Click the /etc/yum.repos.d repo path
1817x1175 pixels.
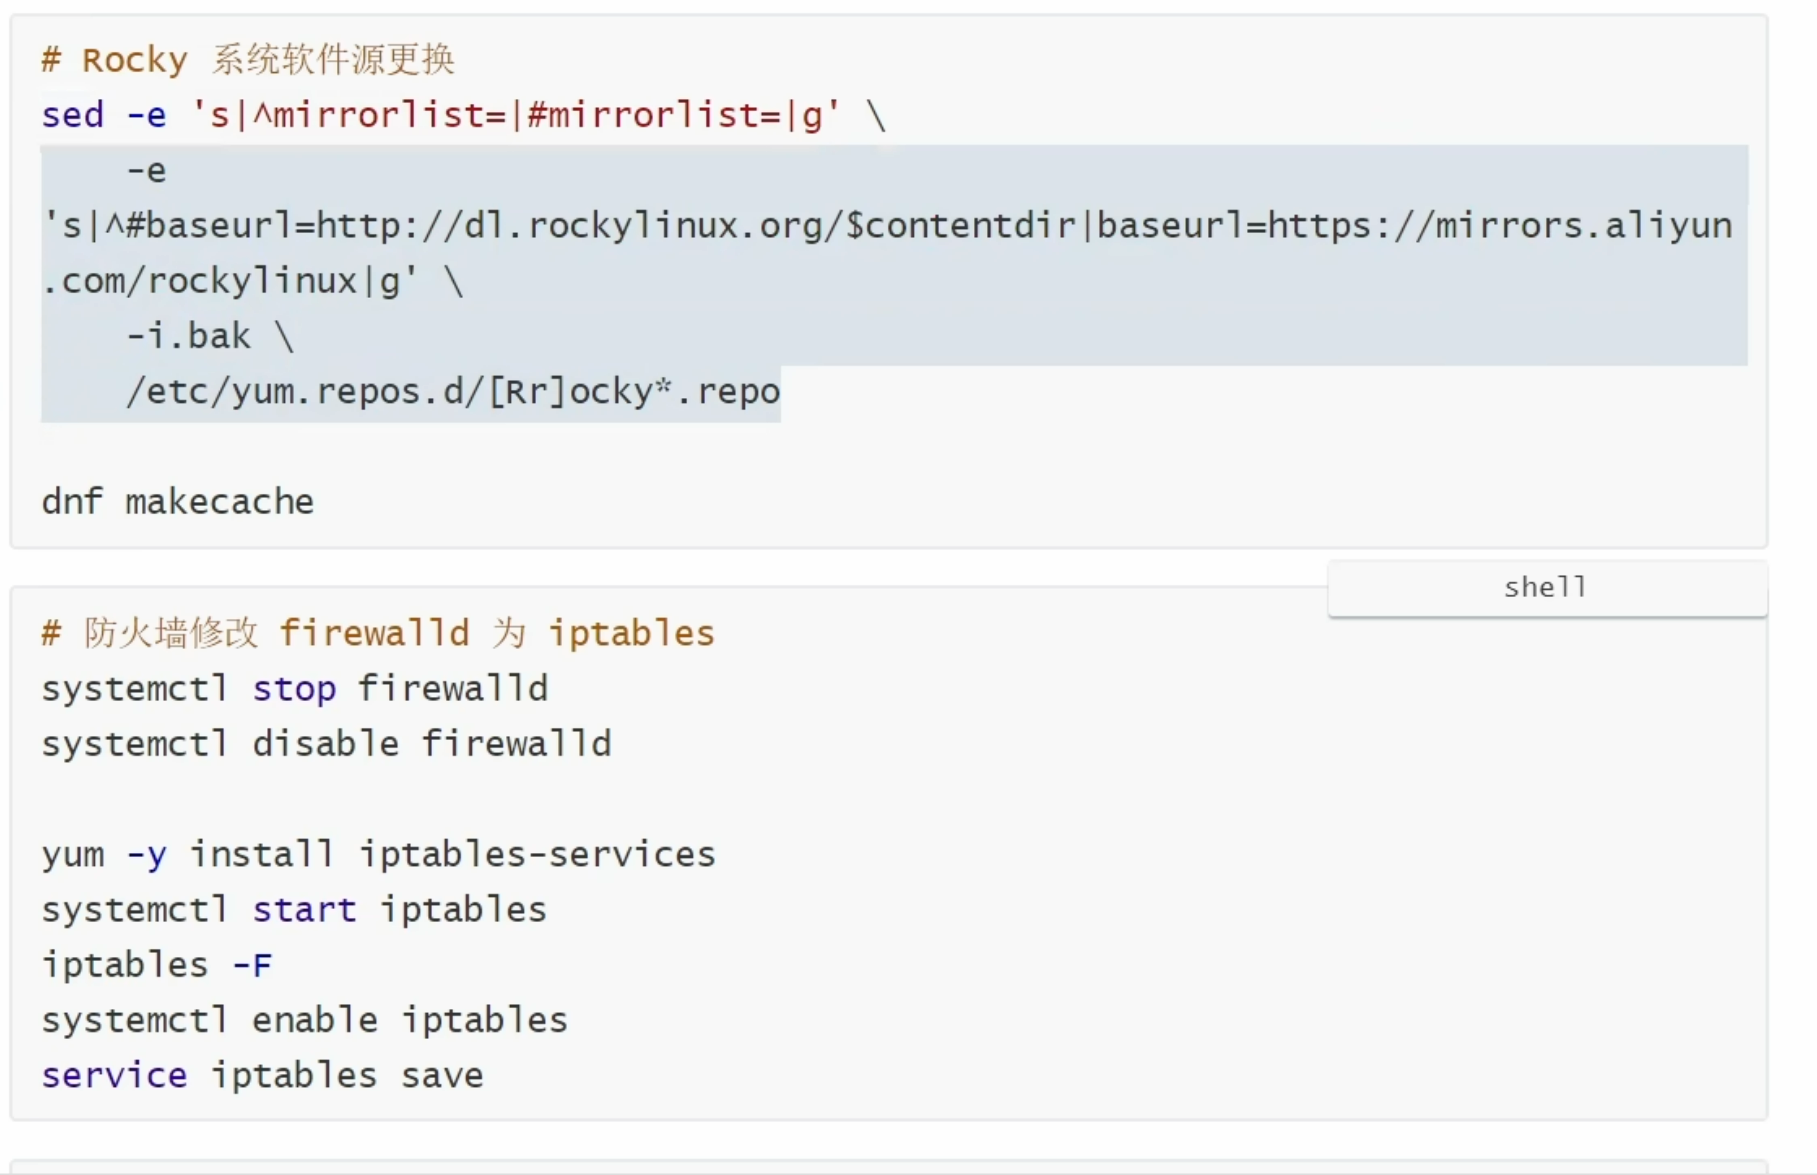(453, 391)
